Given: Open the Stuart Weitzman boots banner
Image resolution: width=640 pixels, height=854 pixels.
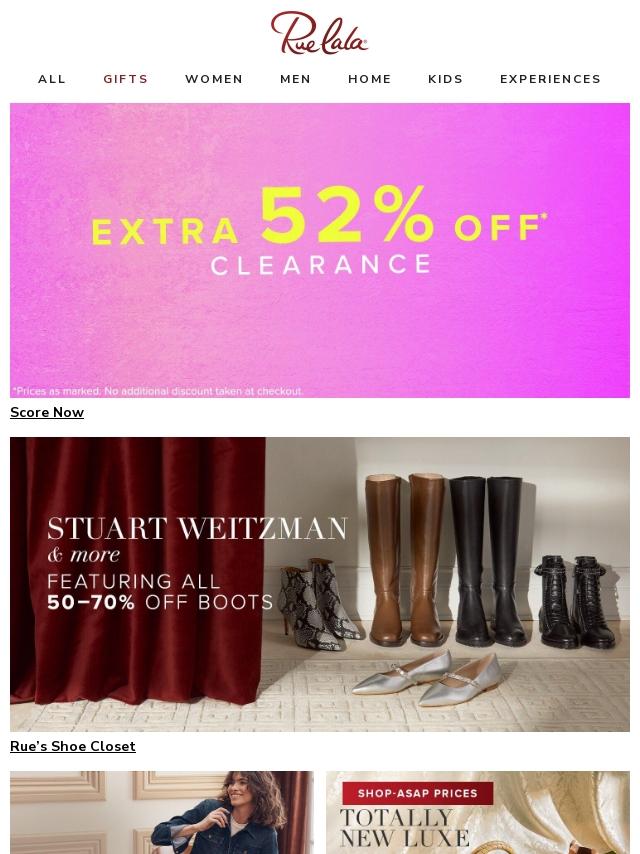Looking at the screenshot, I should [x=320, y=584].
